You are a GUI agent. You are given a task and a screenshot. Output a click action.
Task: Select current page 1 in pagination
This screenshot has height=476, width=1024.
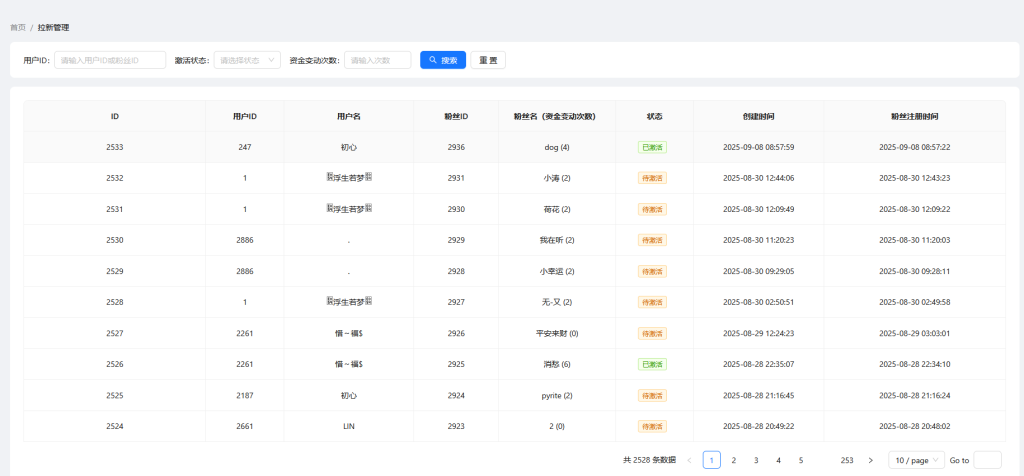(x=711, y=460)
